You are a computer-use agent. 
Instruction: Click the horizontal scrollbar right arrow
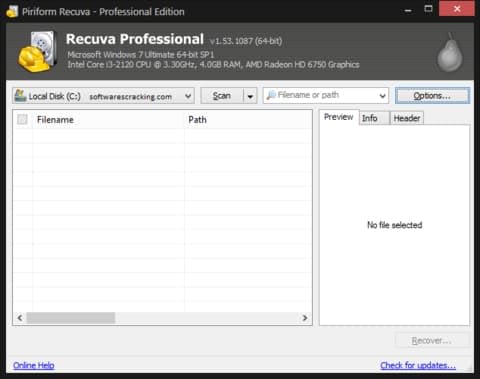point(305,318)
